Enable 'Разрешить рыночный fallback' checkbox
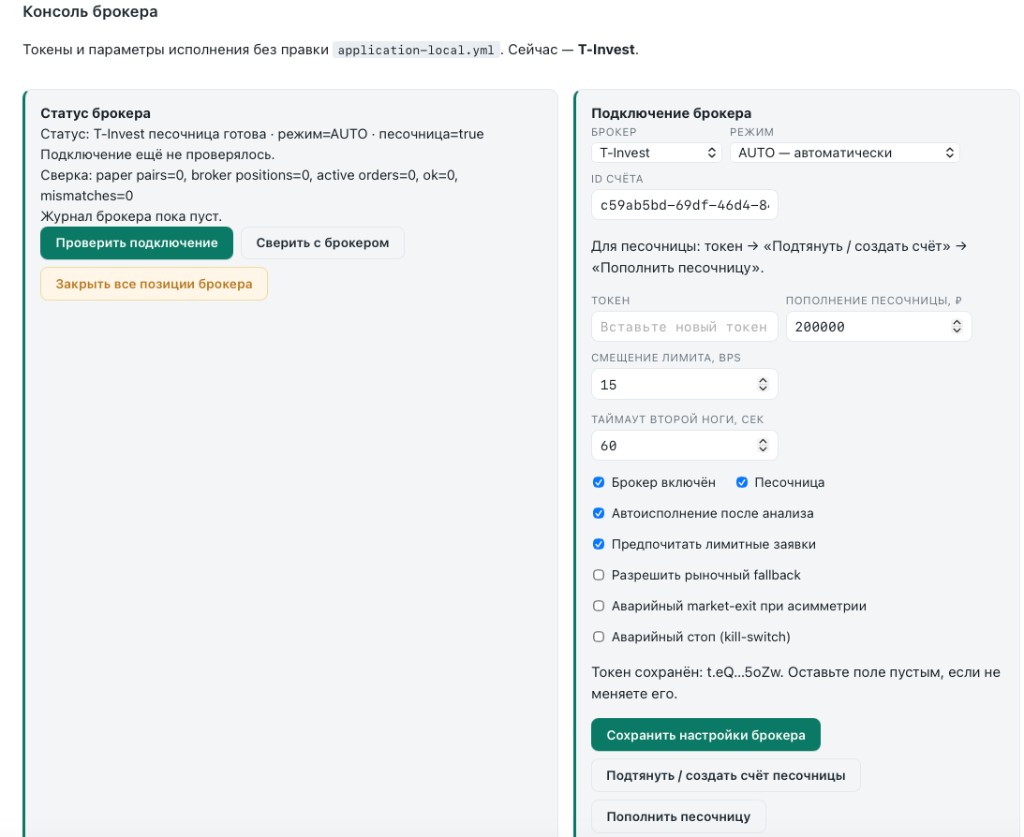Viewport: 1024px width, 837px height. tap(598, 575)
